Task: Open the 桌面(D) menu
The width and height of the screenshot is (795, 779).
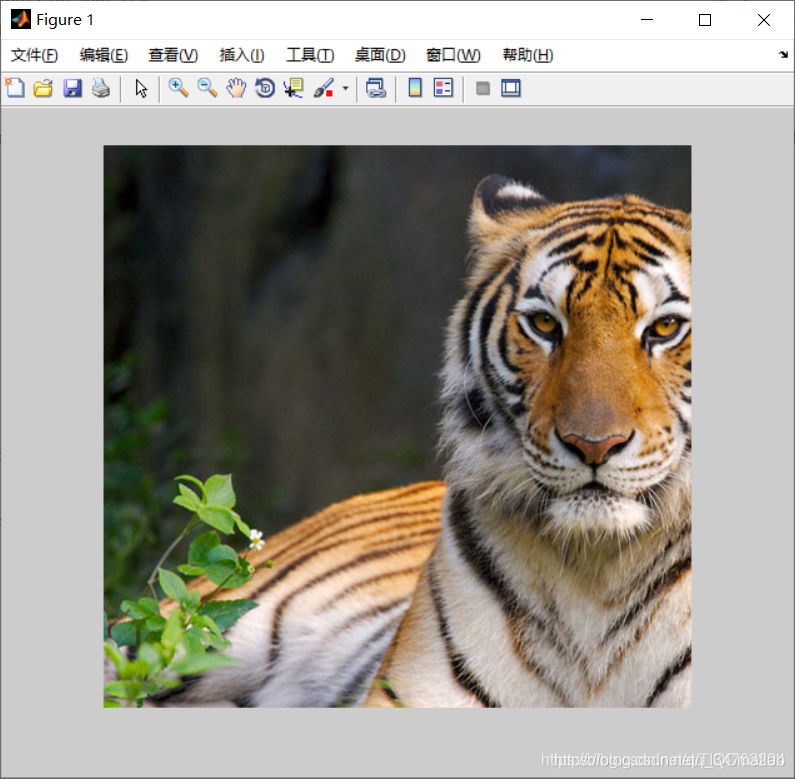Action: coord(380,55)
